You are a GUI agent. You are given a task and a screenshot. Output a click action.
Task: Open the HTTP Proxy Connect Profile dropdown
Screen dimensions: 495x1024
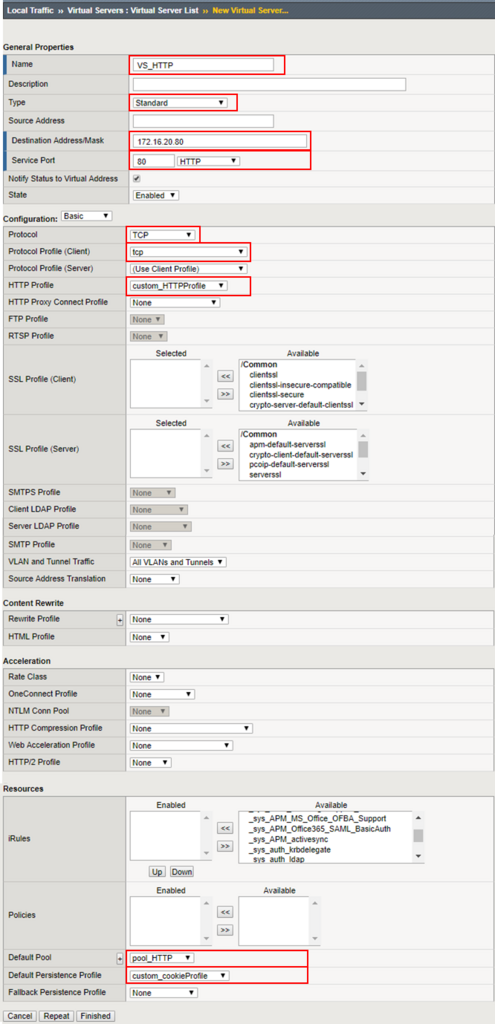click(x=175, y=302)
